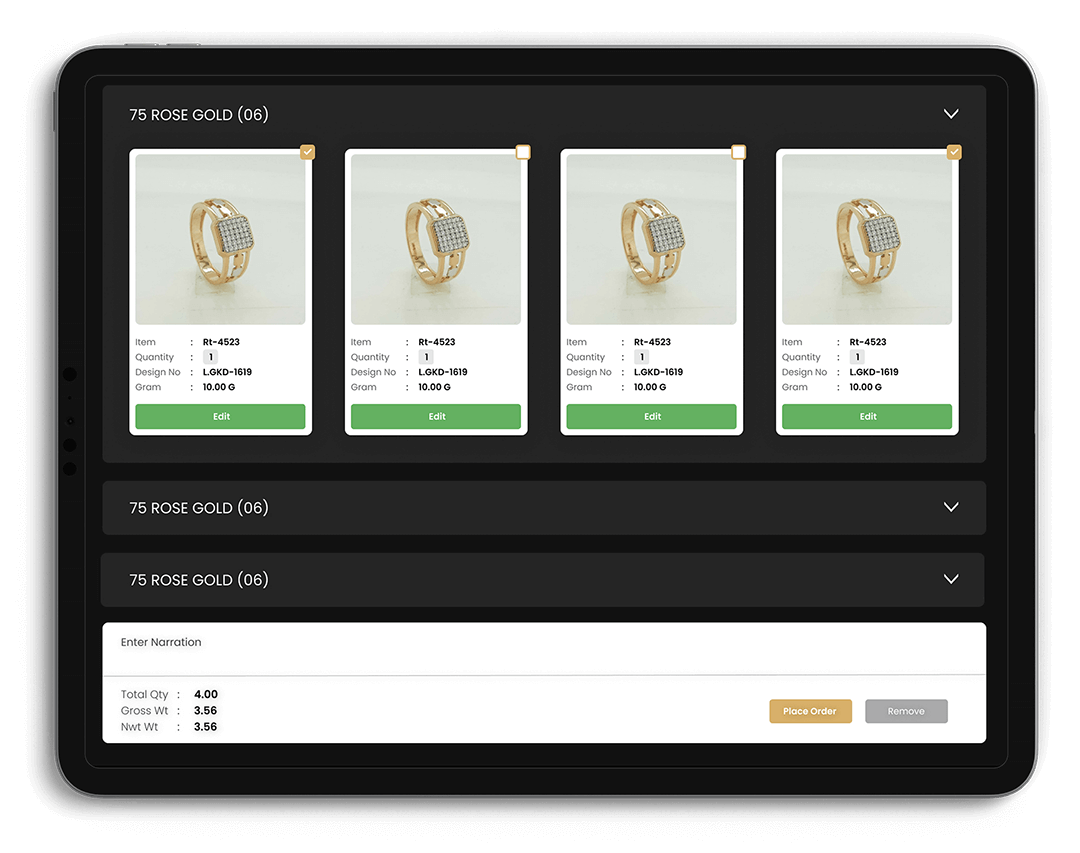Open the ring photo on the first card
The height and width of the screenshot is (853, 1080).
coord(220,239)
